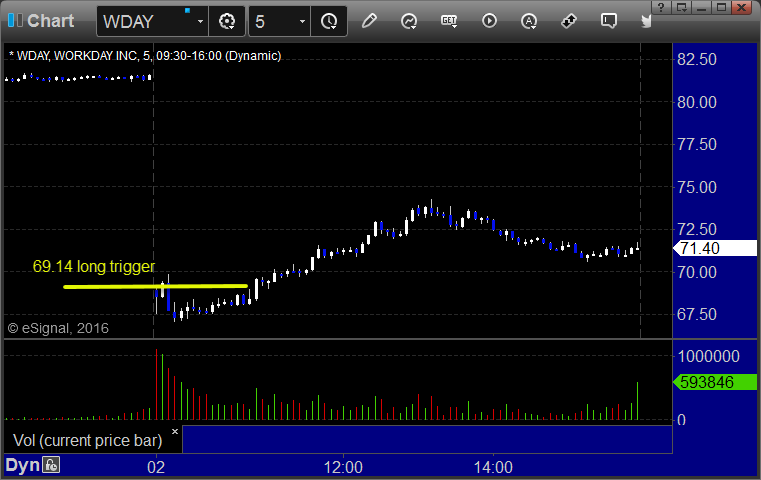Viewport: 761px width, 480px height.
Task: Click the Chart window logo icon
Action: point(15,20)
